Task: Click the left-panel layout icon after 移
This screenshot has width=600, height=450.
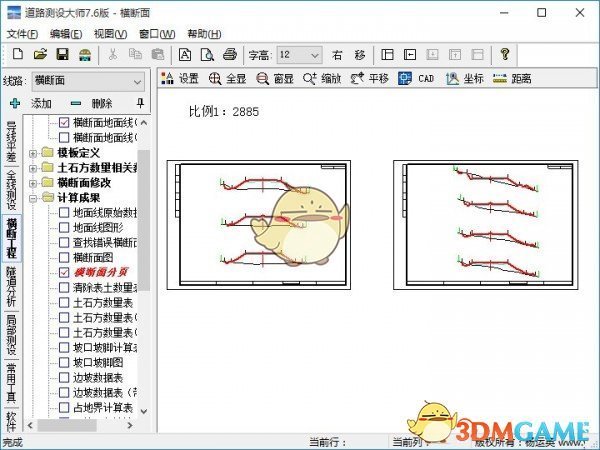Action: point(387,55)
